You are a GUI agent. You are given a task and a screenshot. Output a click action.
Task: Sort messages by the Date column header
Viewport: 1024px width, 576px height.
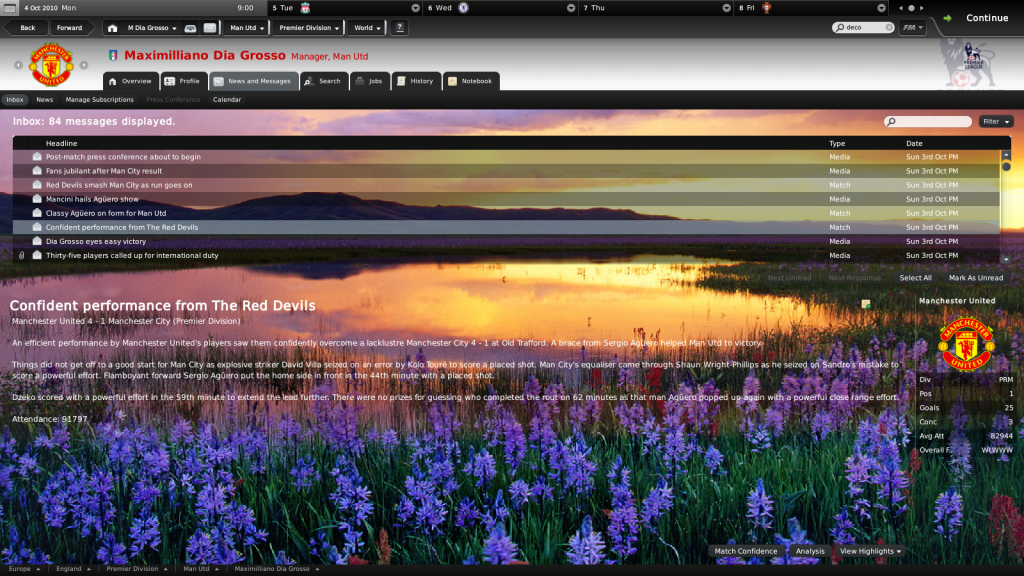coord(914,144)
